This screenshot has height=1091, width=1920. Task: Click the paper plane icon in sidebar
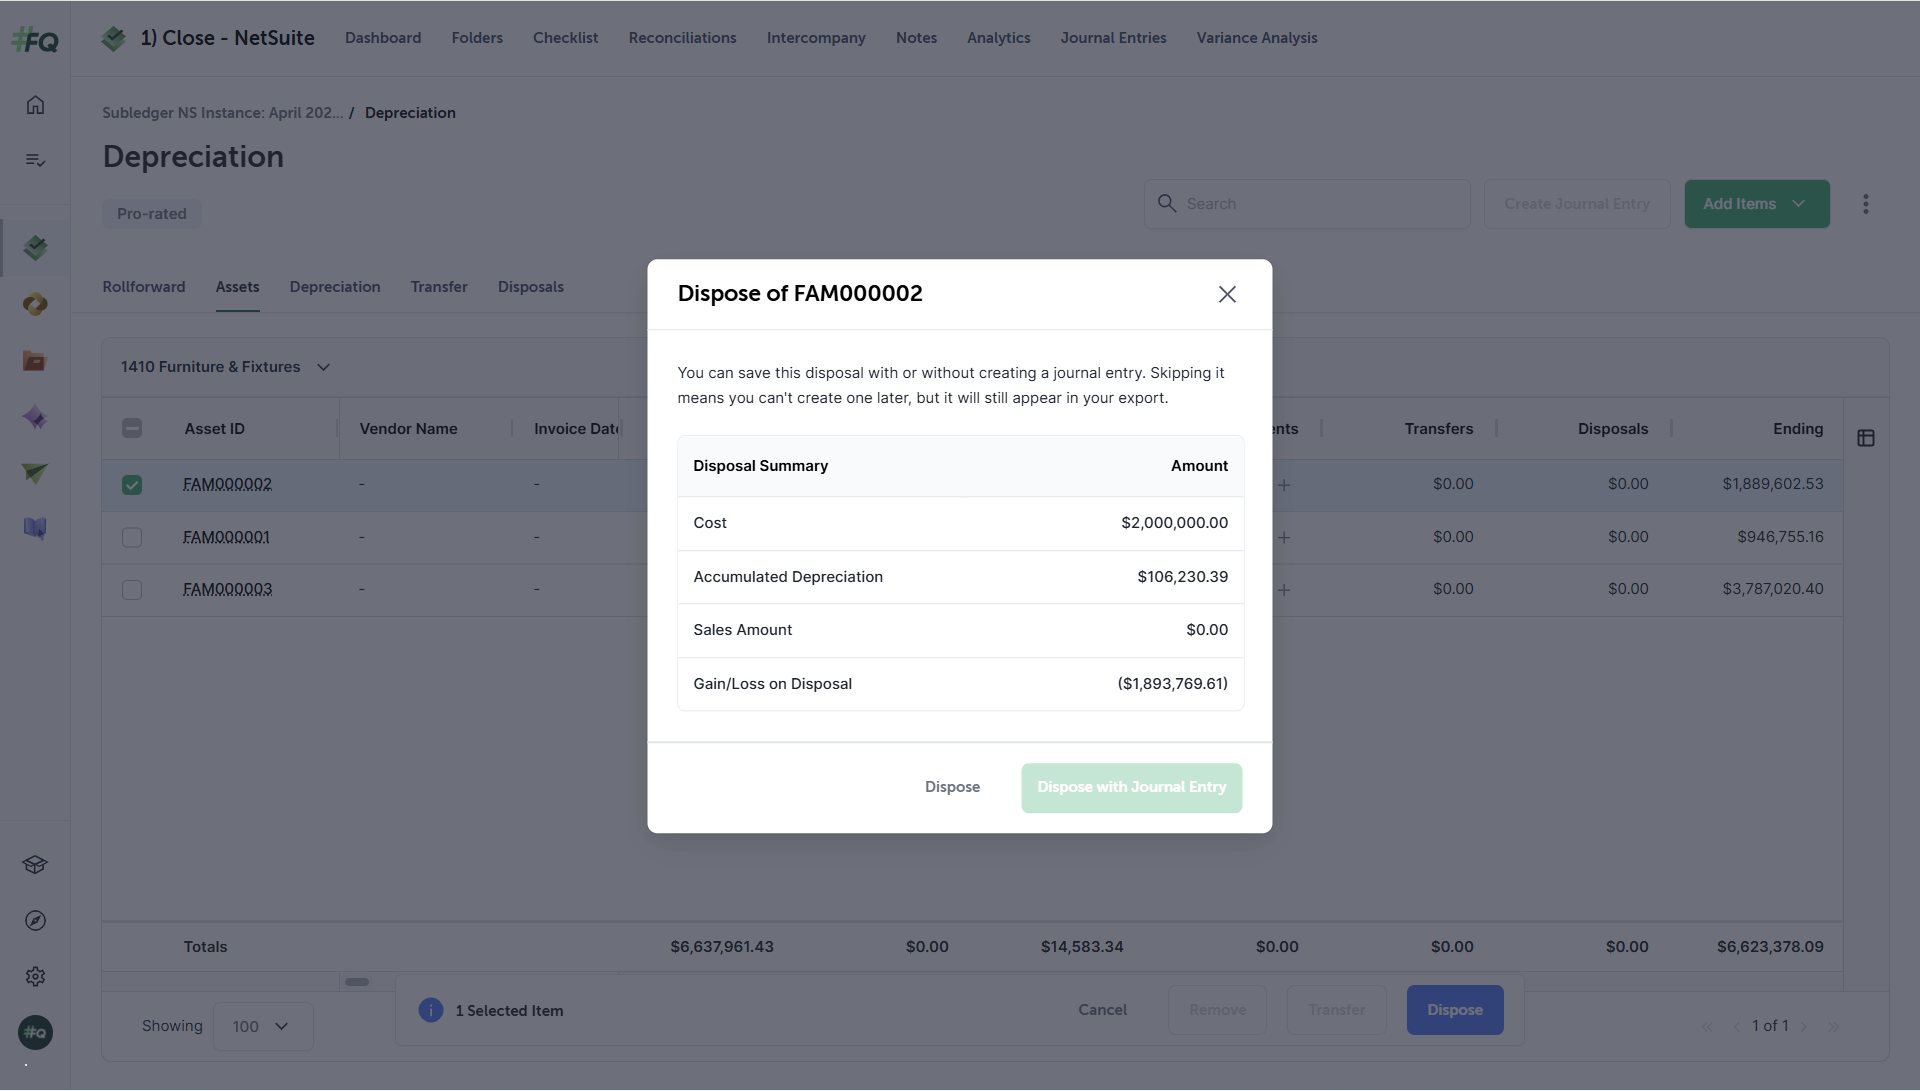35,473
